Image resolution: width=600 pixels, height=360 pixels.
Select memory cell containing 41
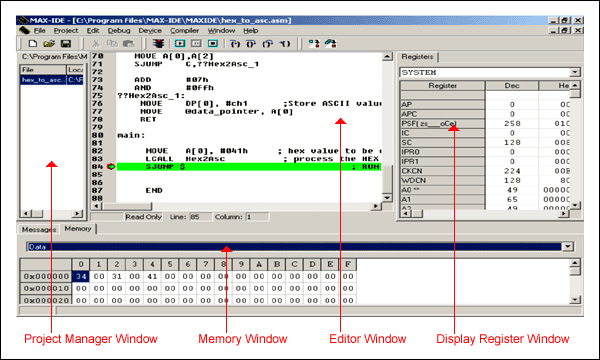(x=152, y=276)
